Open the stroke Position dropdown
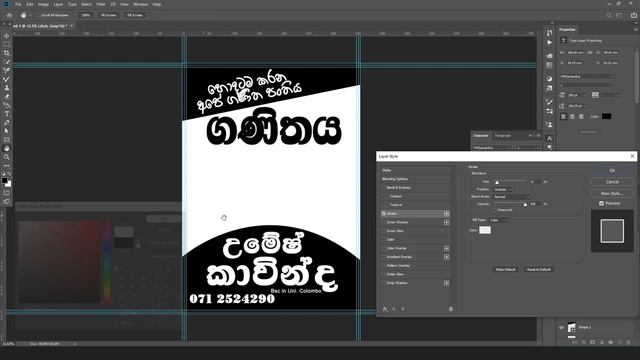This screenshot has height=360, width=640. point(502,189)
